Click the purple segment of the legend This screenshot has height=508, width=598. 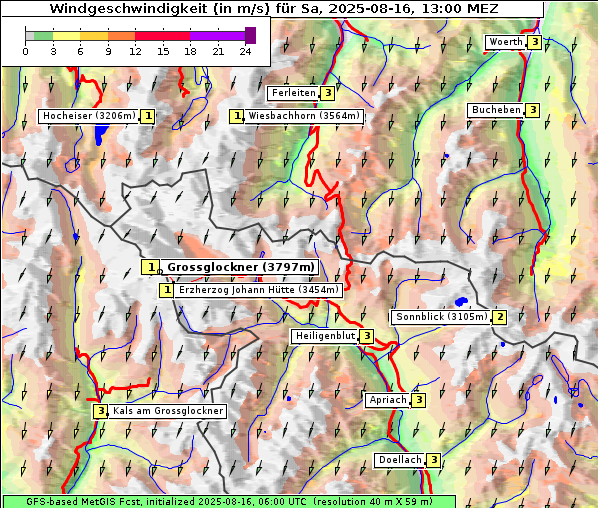coord(217,36)
